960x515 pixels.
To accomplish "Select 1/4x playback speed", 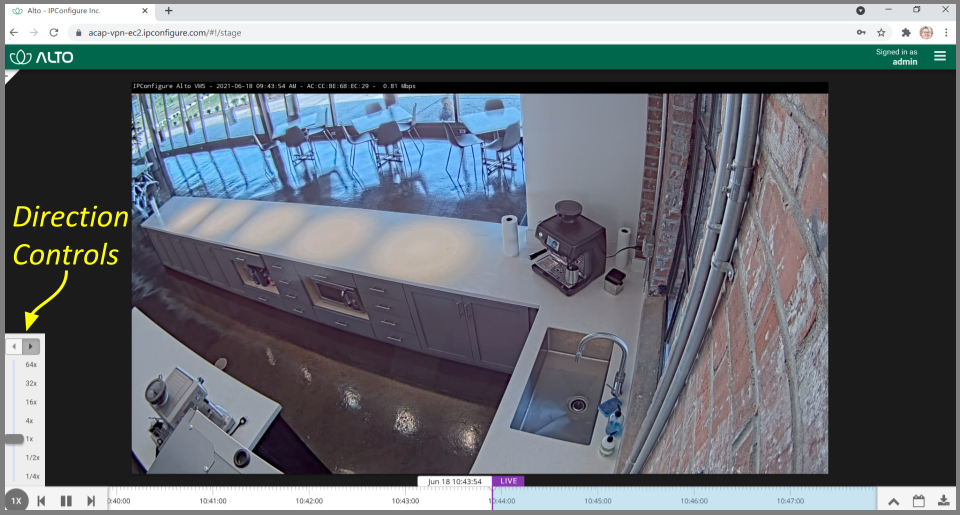I will [32, 476].
